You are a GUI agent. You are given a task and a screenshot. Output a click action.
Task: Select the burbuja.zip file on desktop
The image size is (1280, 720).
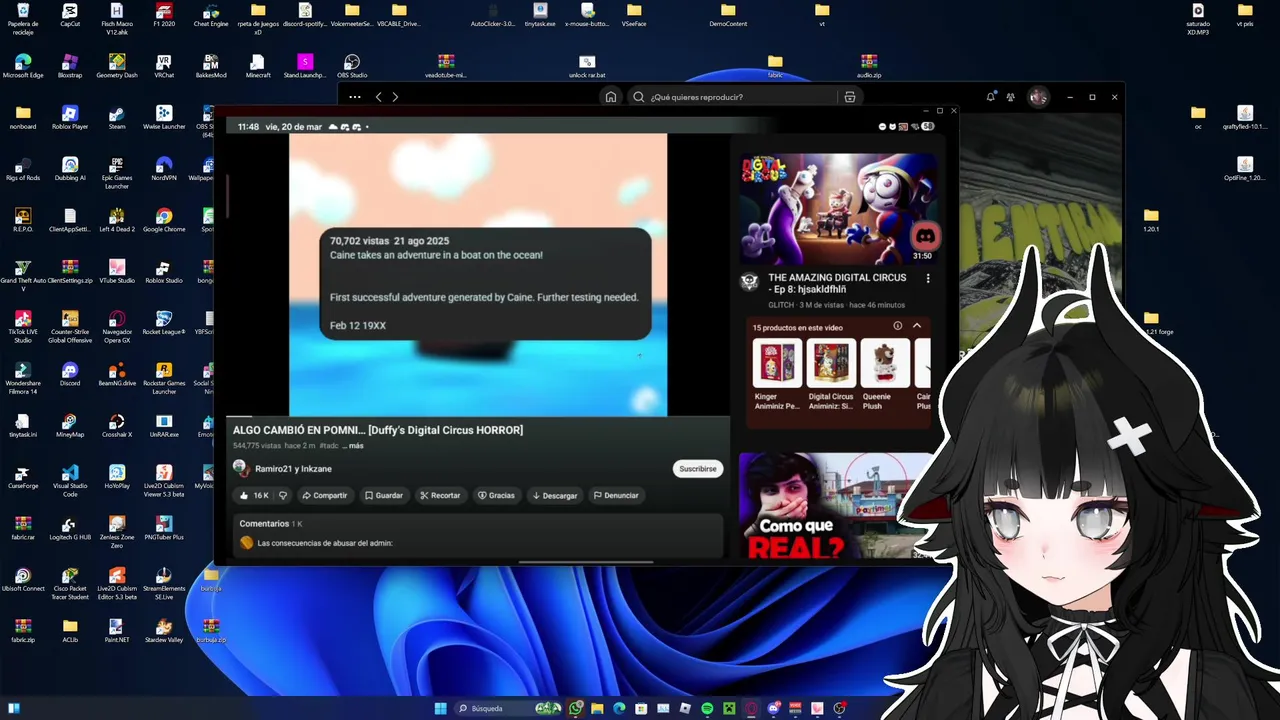(x=211, y=631)
